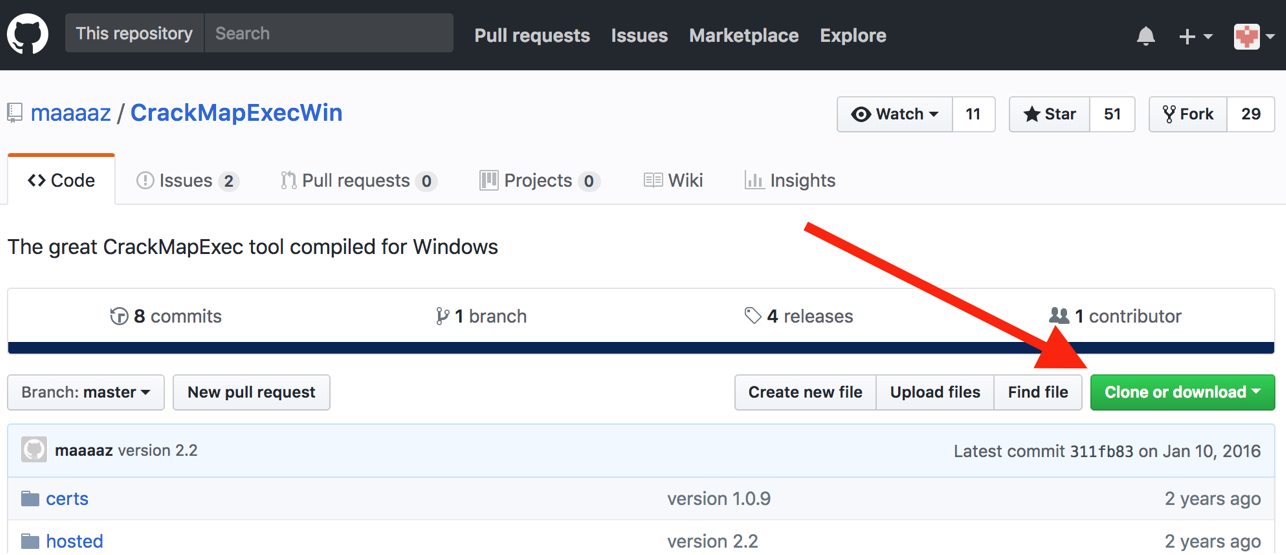
Task: Click Create new file button
Action: tap(805, 392)
